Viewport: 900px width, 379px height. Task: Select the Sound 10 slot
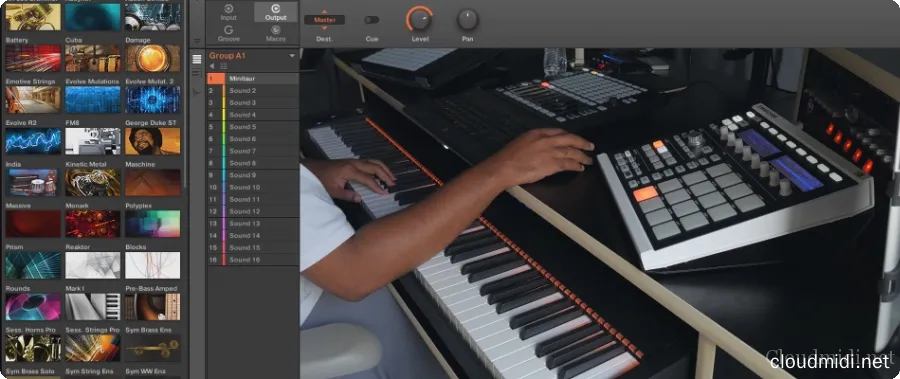(x=253, y=187)
